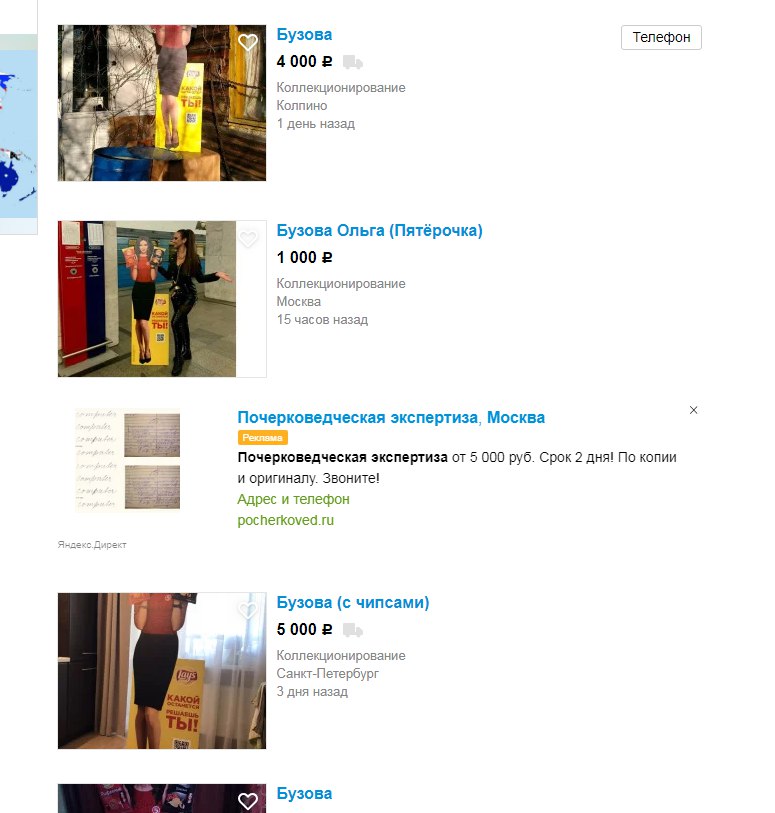Click delivery truck icon next to 5 000 ₽
This screenshot has width=775, height=813.
[353, 630]
